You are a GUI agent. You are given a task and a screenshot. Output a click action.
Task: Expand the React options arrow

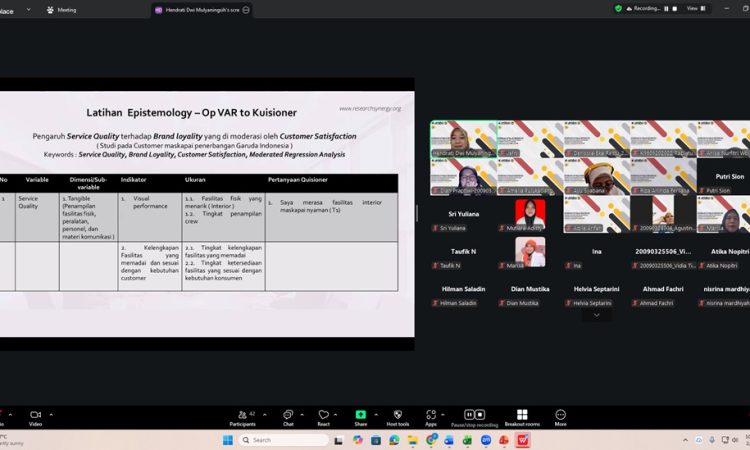point(335,415)
